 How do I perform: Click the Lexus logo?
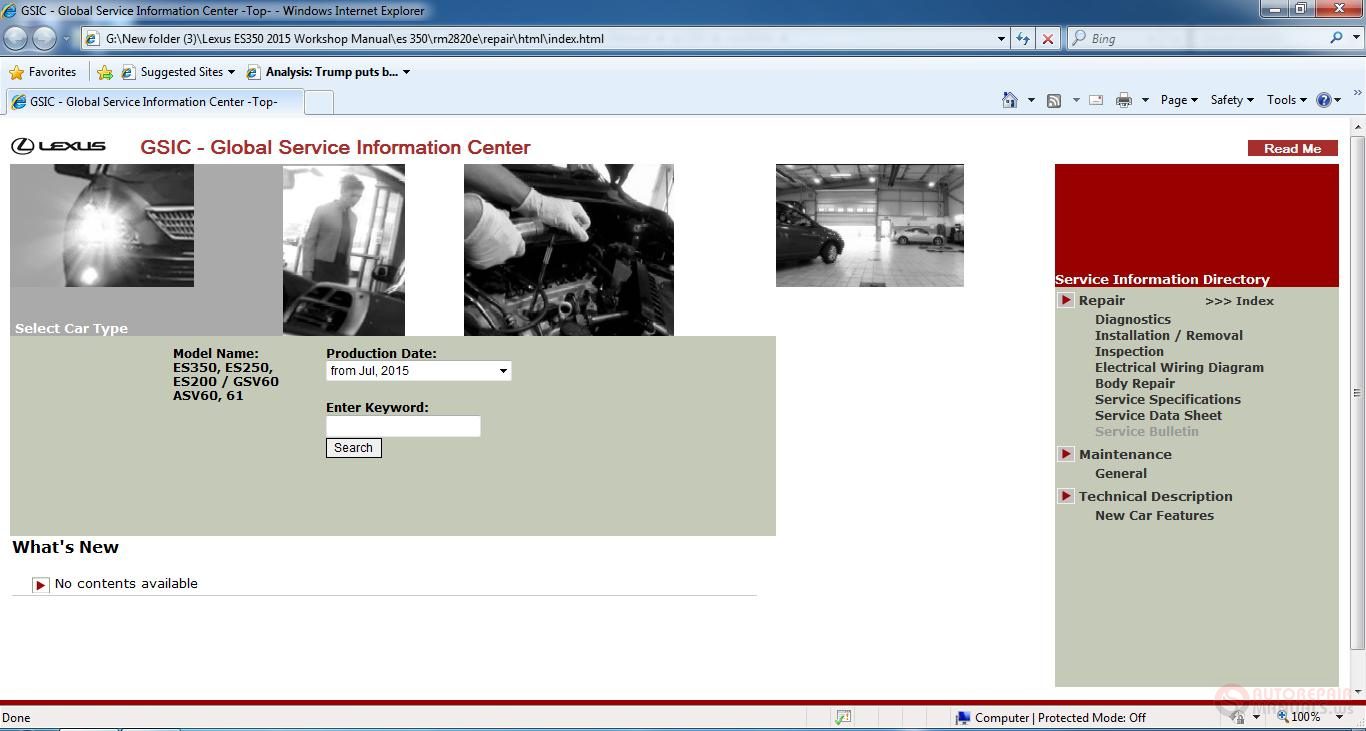(58, 146)
